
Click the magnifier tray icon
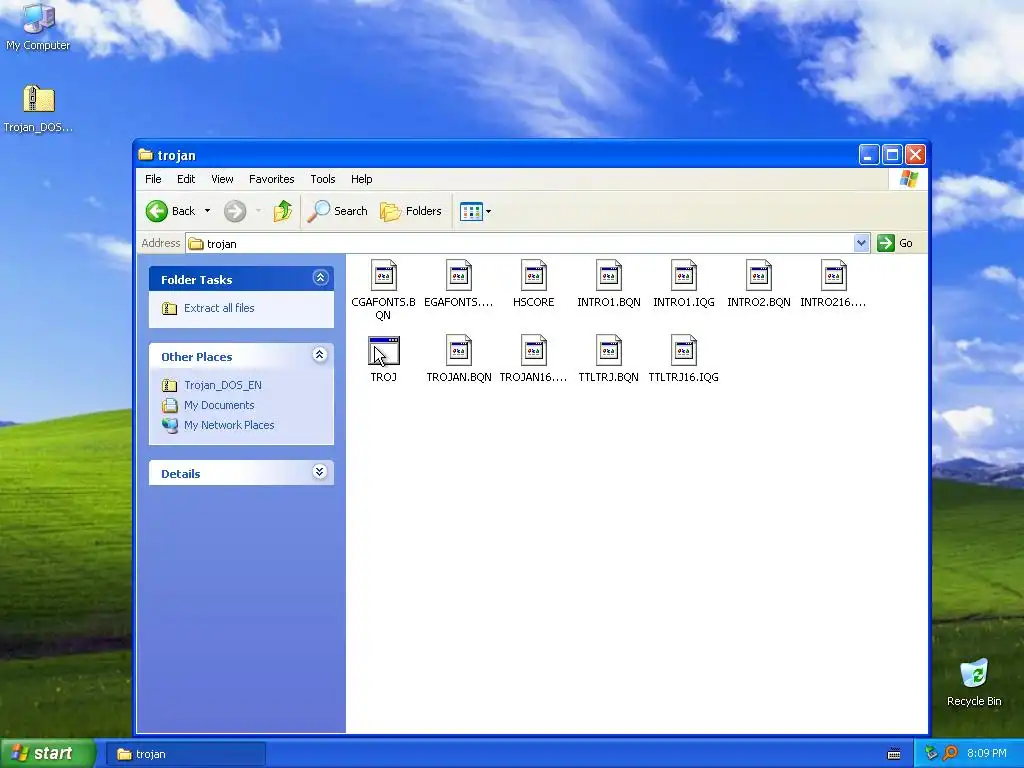pos(950,753)
